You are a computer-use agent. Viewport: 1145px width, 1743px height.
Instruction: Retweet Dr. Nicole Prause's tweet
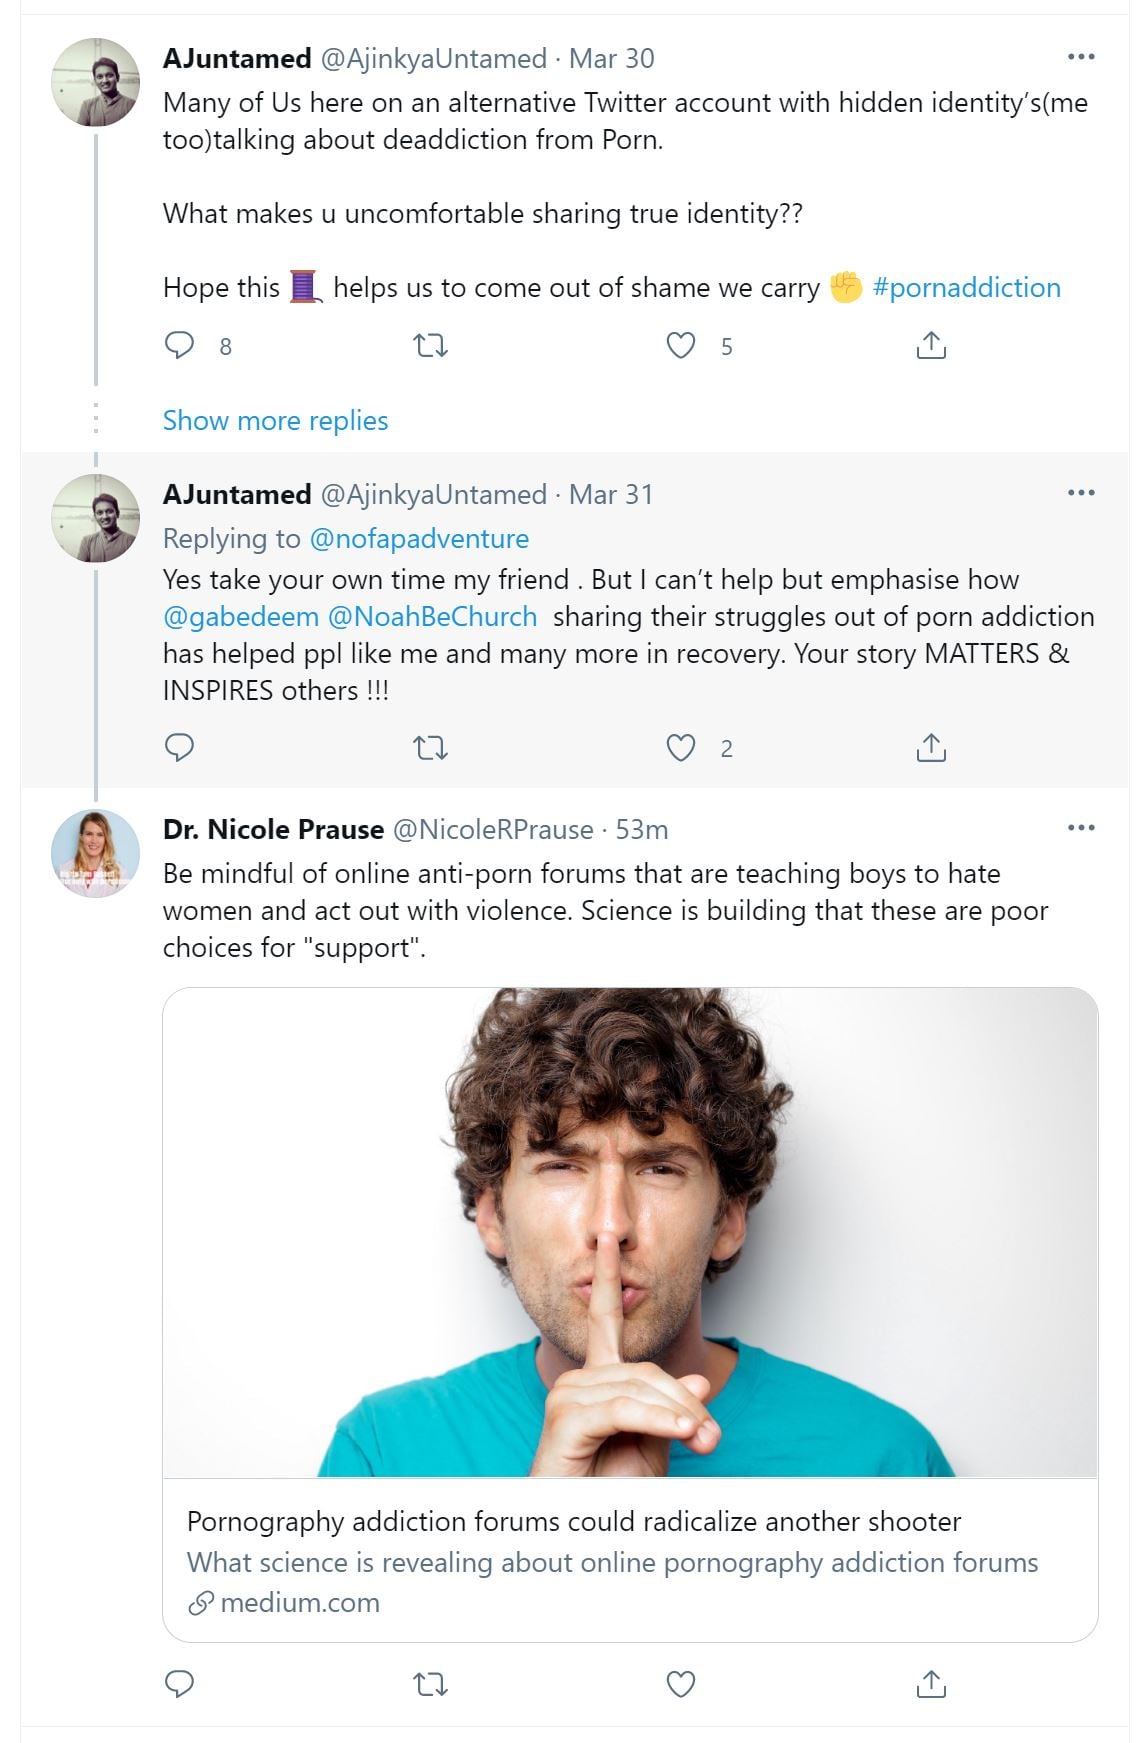(x=430, y=1684)
